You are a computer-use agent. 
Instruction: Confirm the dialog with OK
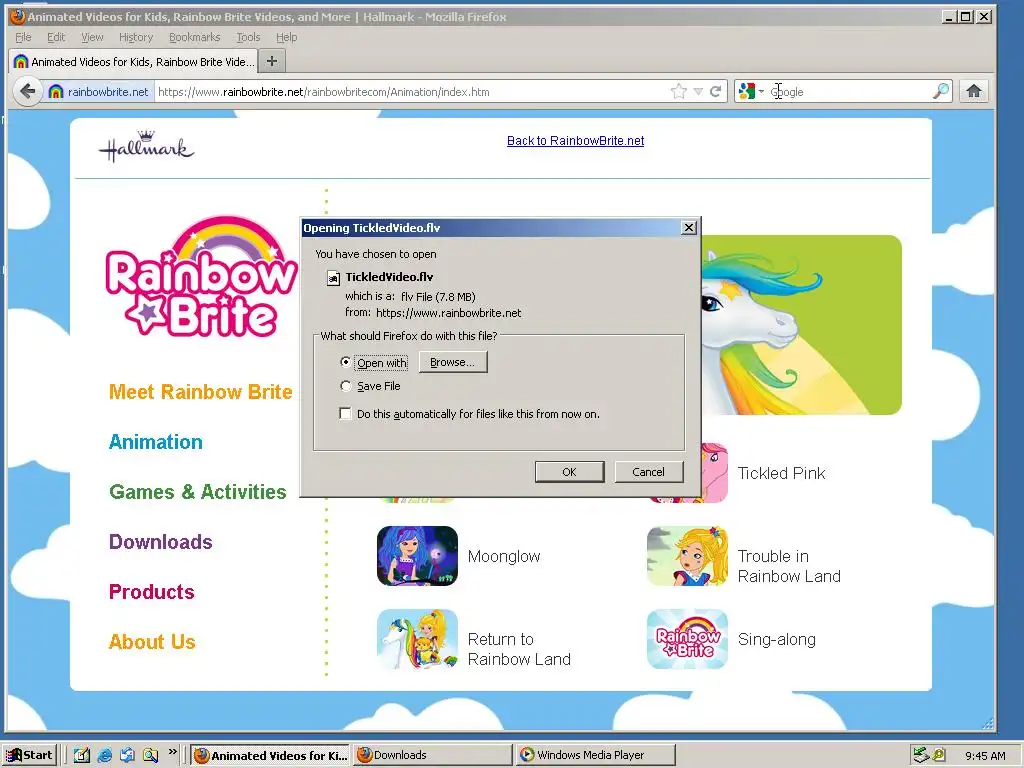pyautogui.click(x=569, y=472)
